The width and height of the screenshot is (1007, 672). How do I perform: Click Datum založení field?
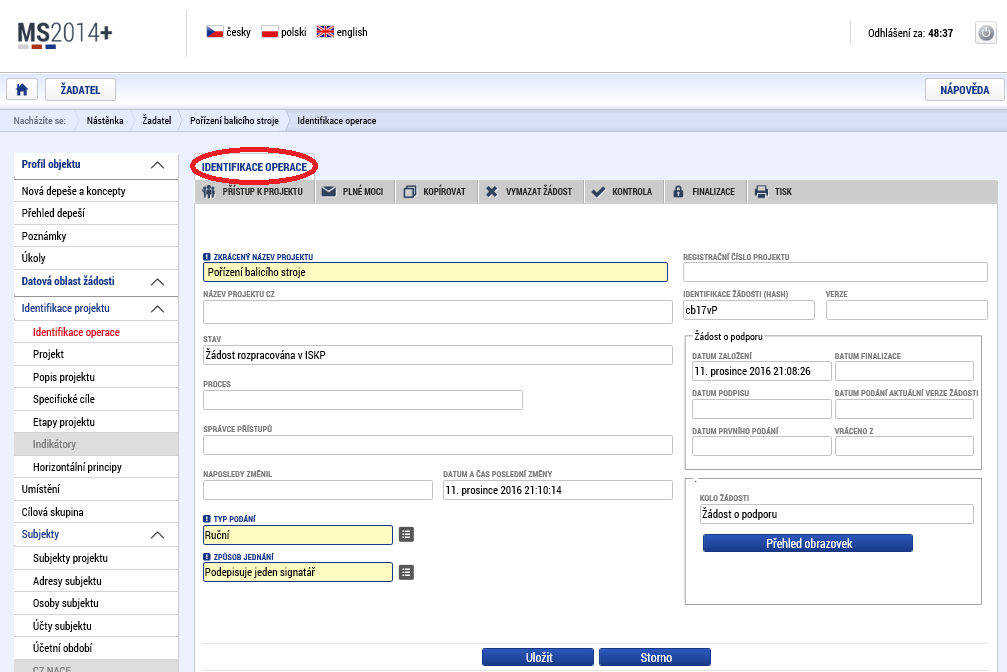[762, 371]
